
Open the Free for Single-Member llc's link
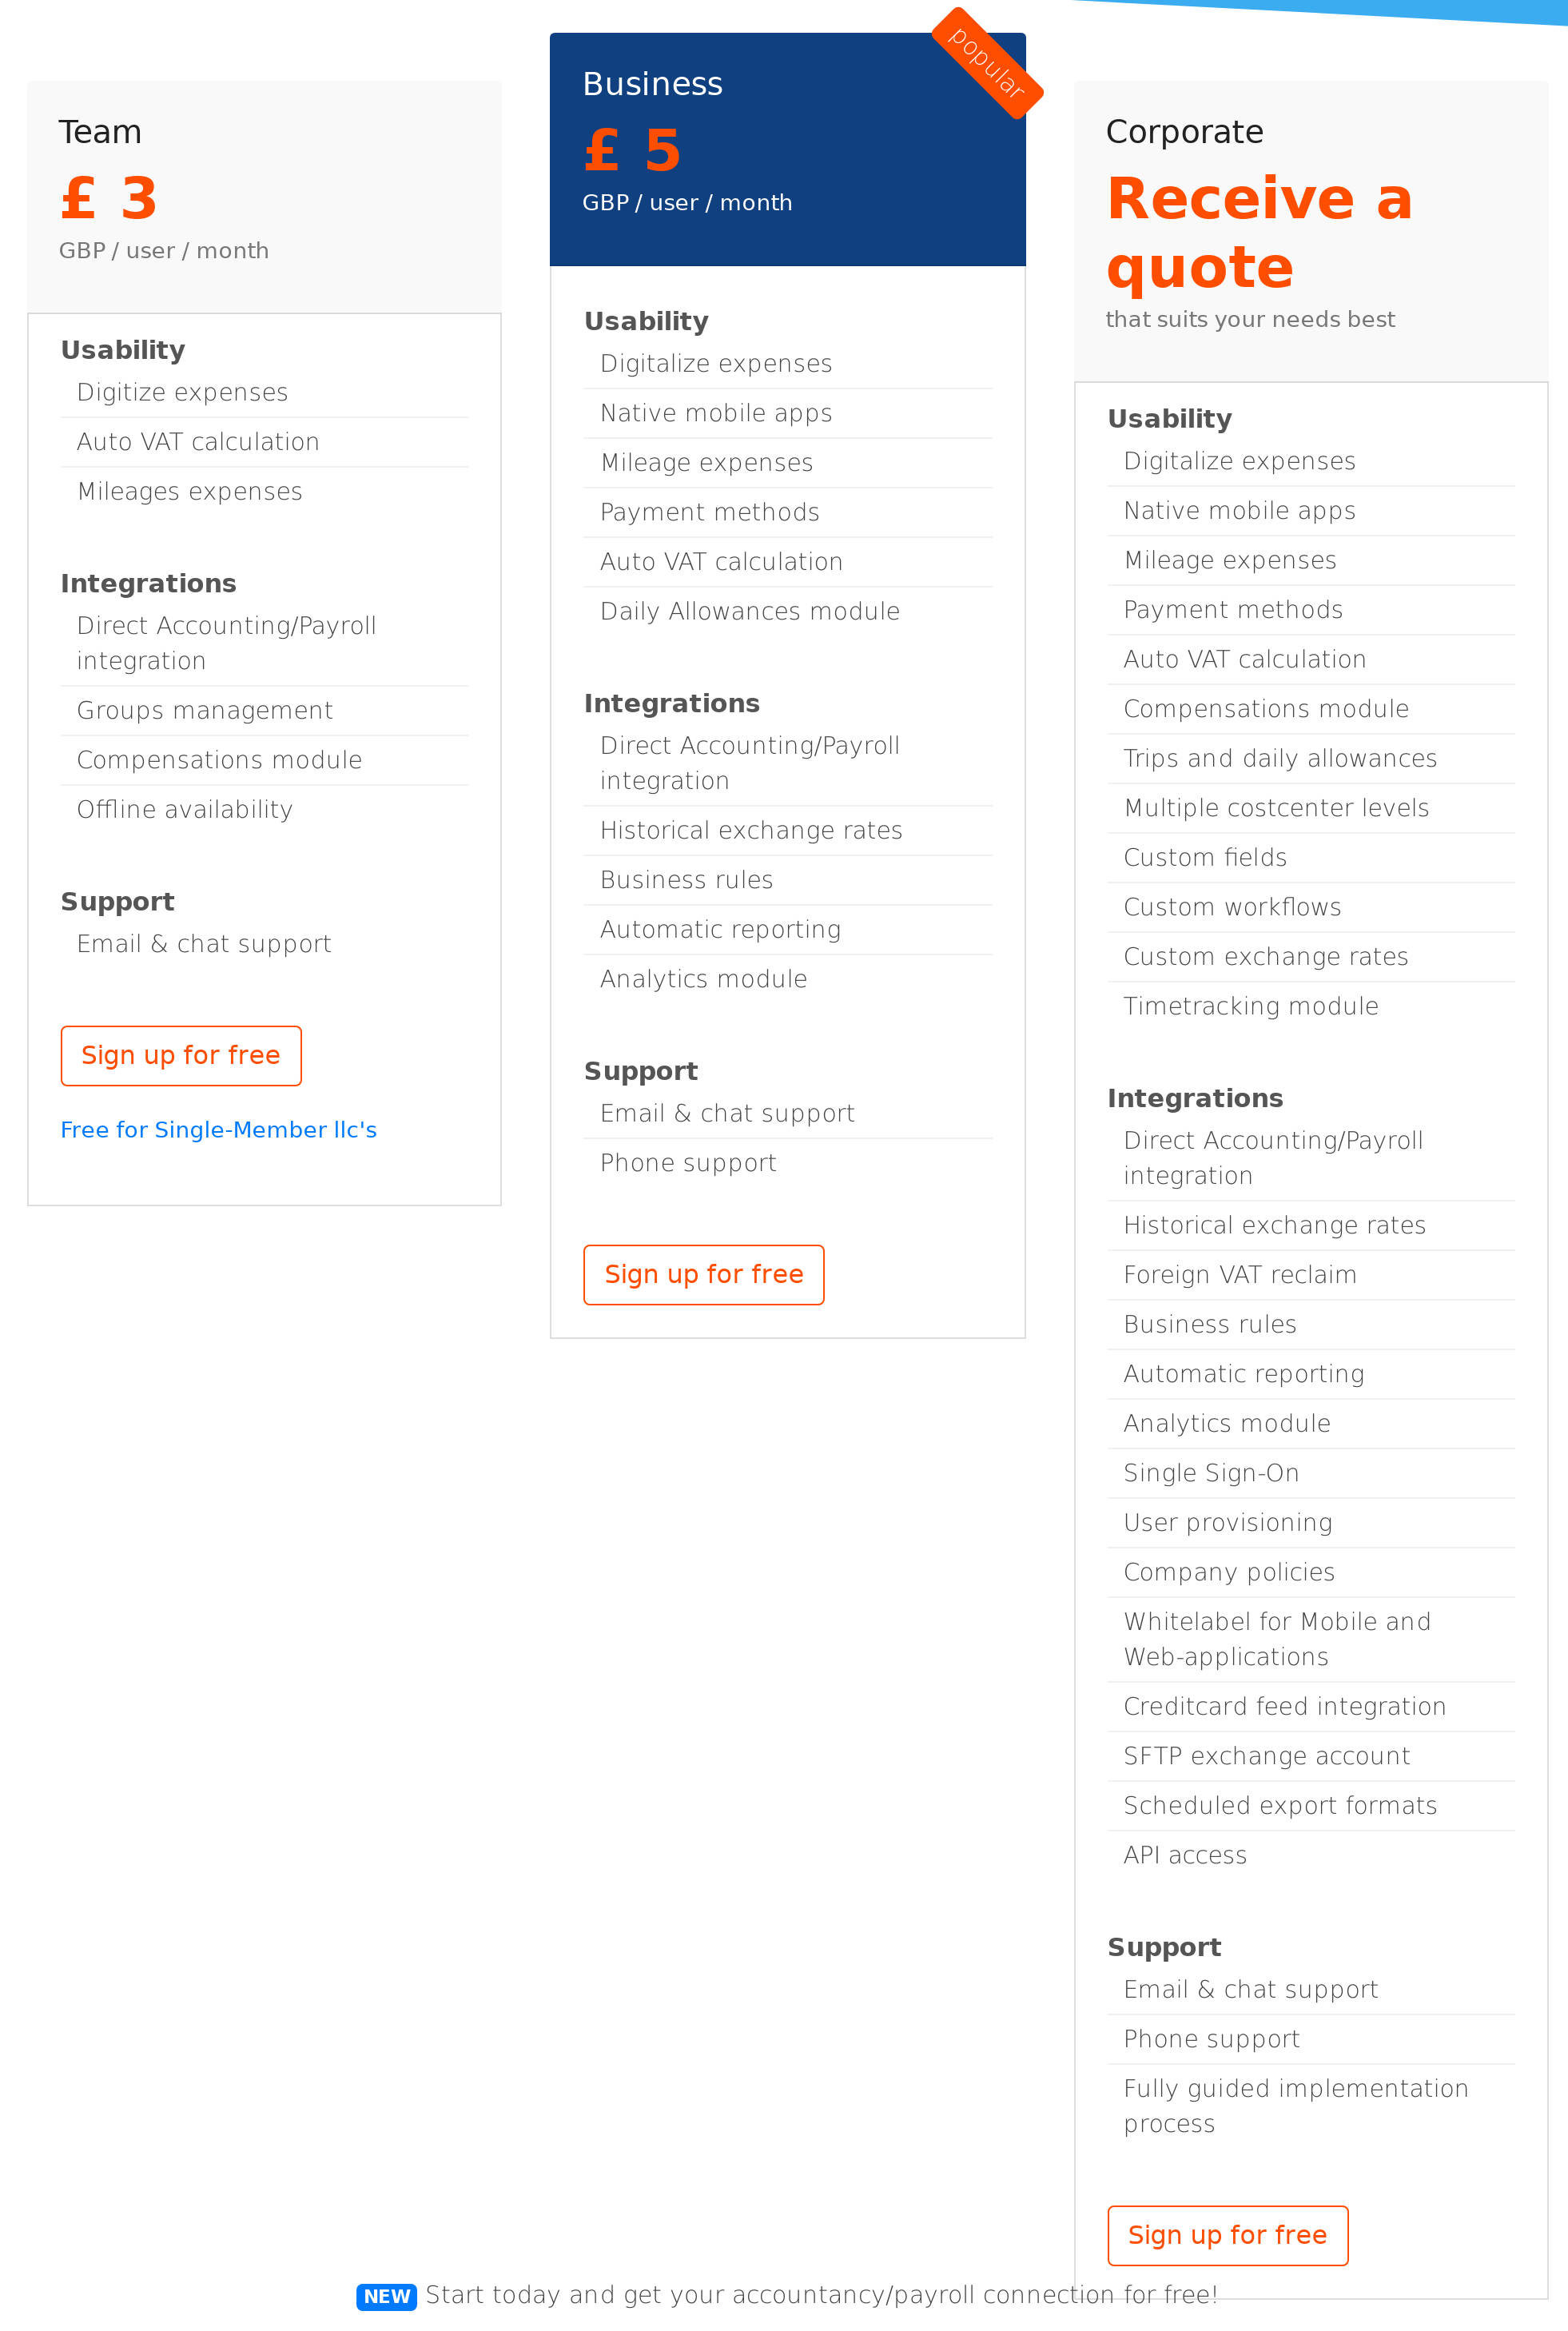tap(219, 1130)
